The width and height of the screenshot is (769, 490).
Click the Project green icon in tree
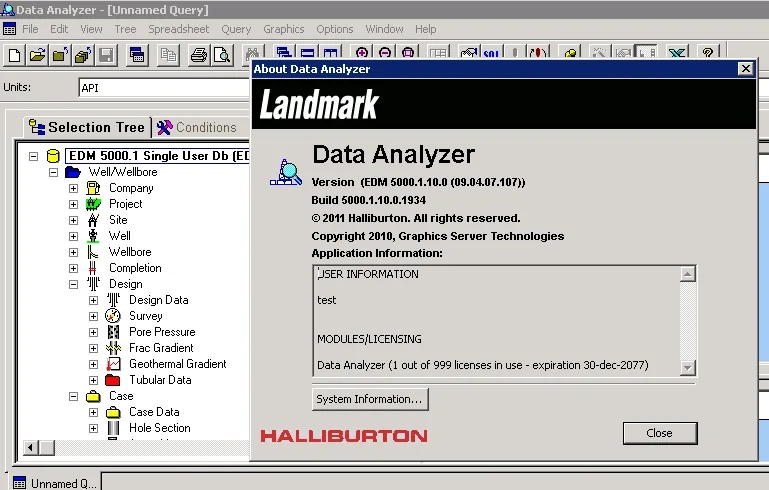pyautogui.click(x=93, y=204)
